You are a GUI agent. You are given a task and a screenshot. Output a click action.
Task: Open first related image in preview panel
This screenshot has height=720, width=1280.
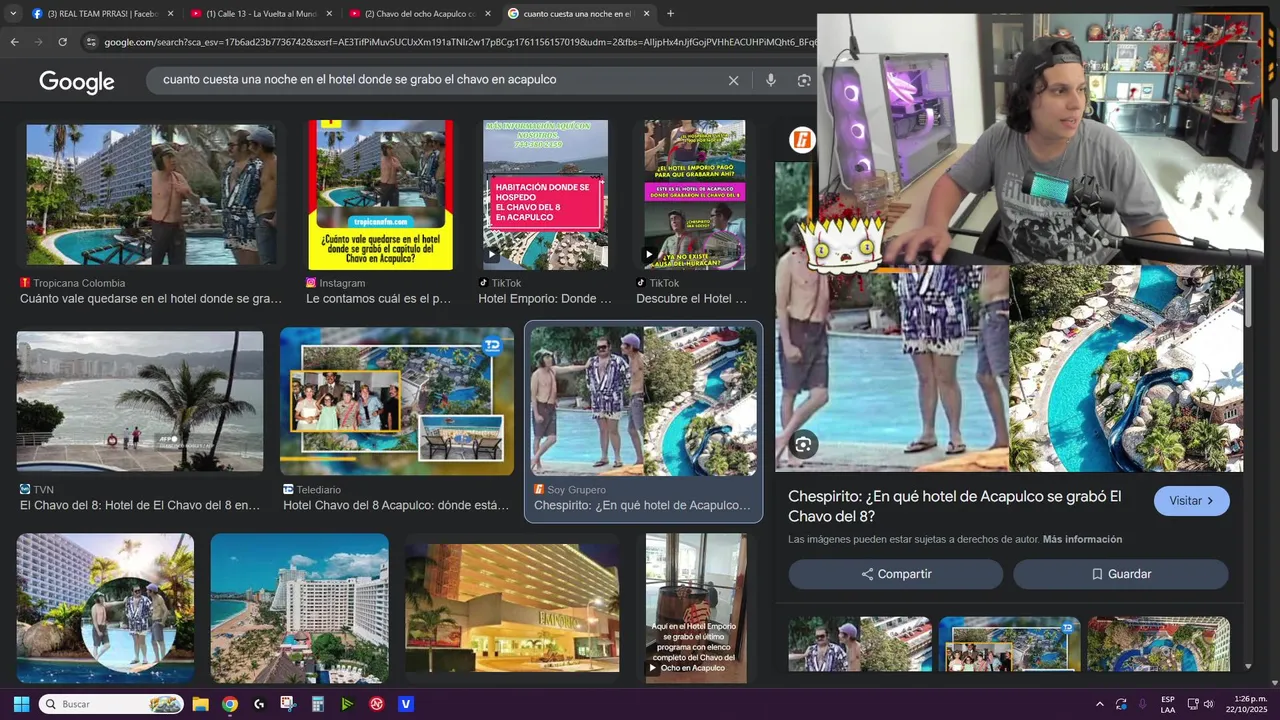[860, 644]
